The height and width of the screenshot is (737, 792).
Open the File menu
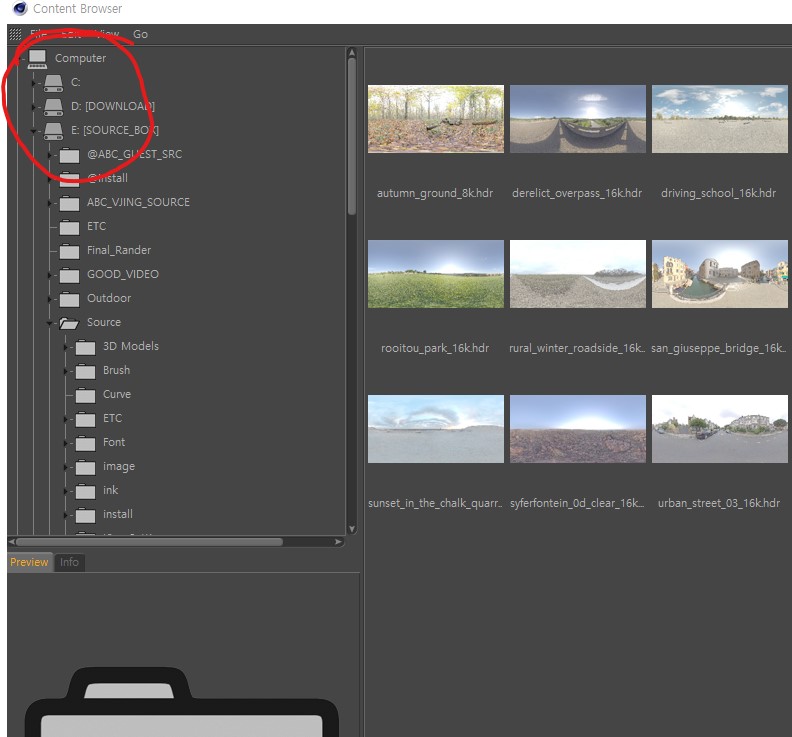[x=38, y=34]
